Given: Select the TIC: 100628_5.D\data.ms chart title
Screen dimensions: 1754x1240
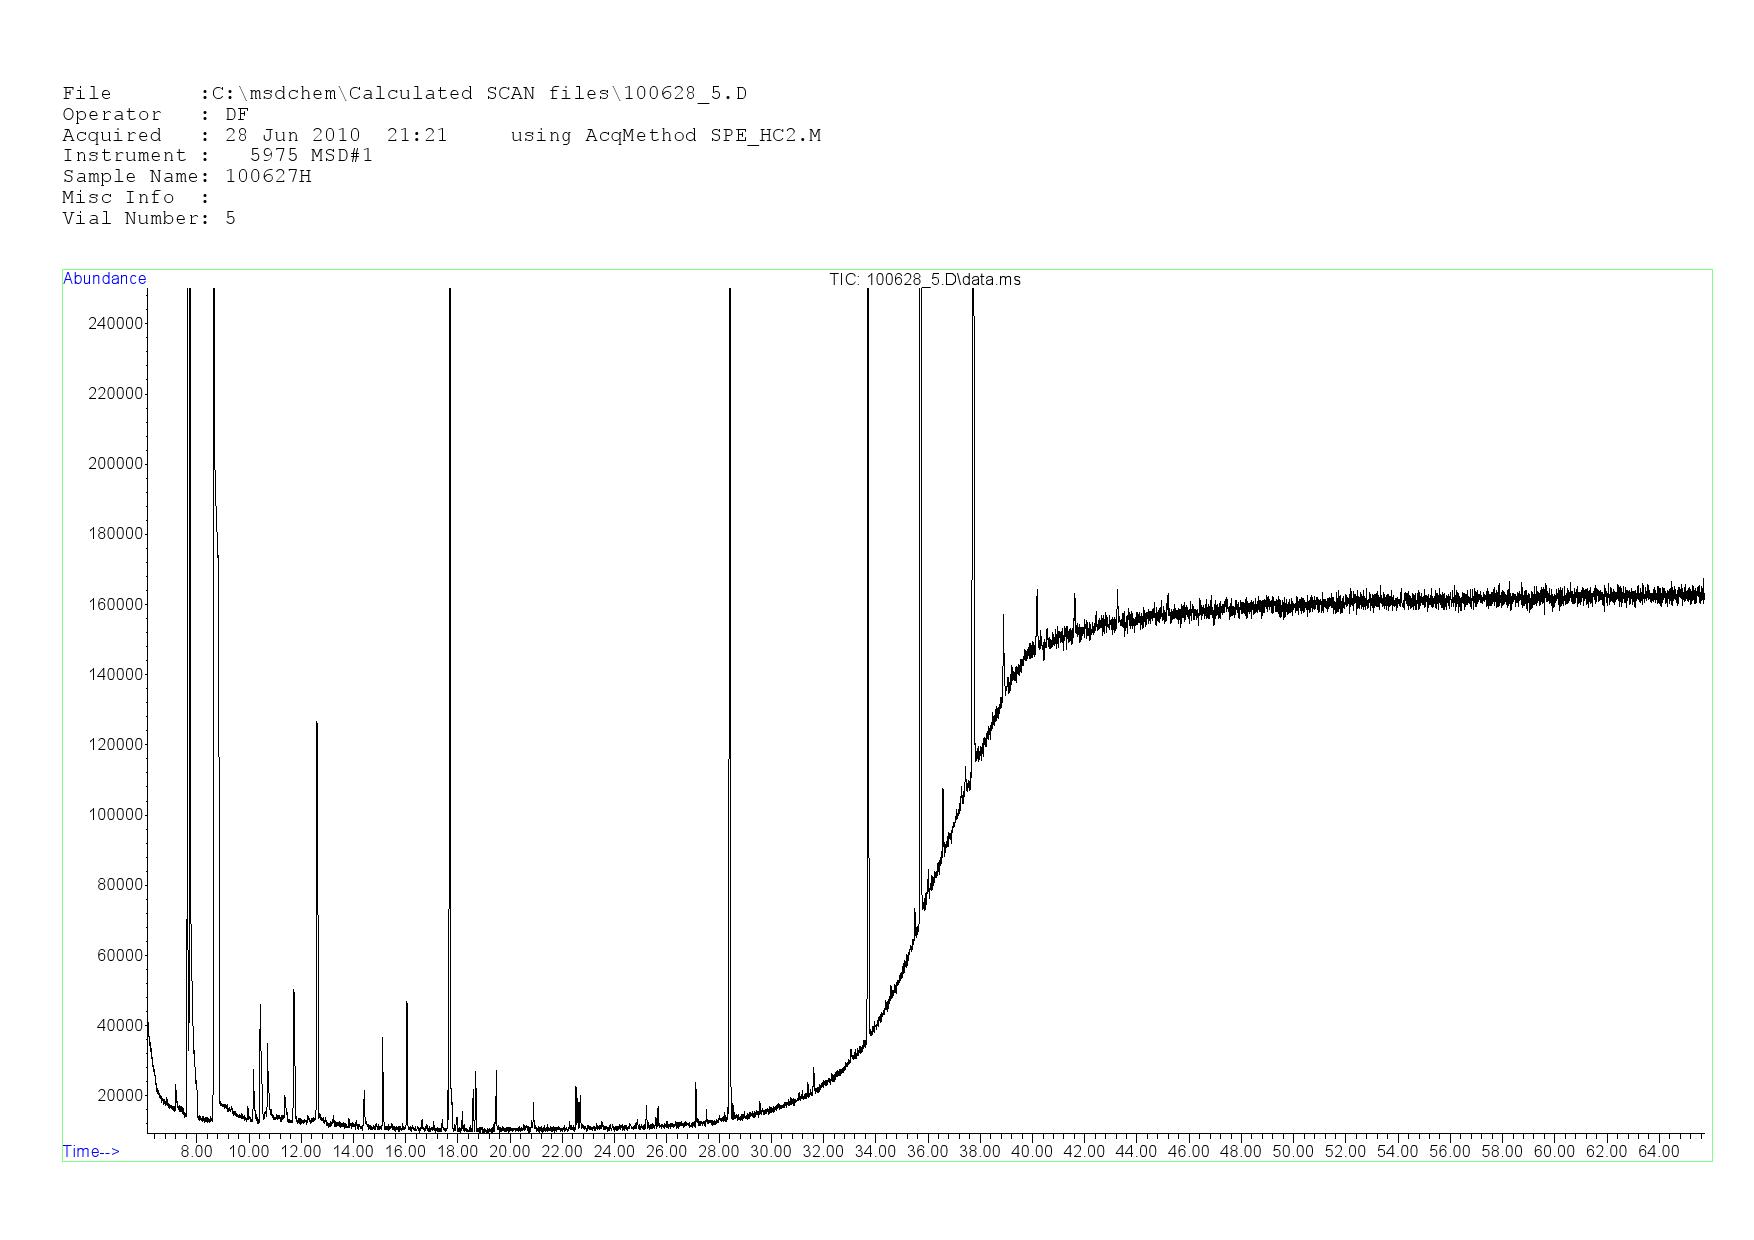Looking at the screenshot, I should pyautogui.click(x=924, y=279).
